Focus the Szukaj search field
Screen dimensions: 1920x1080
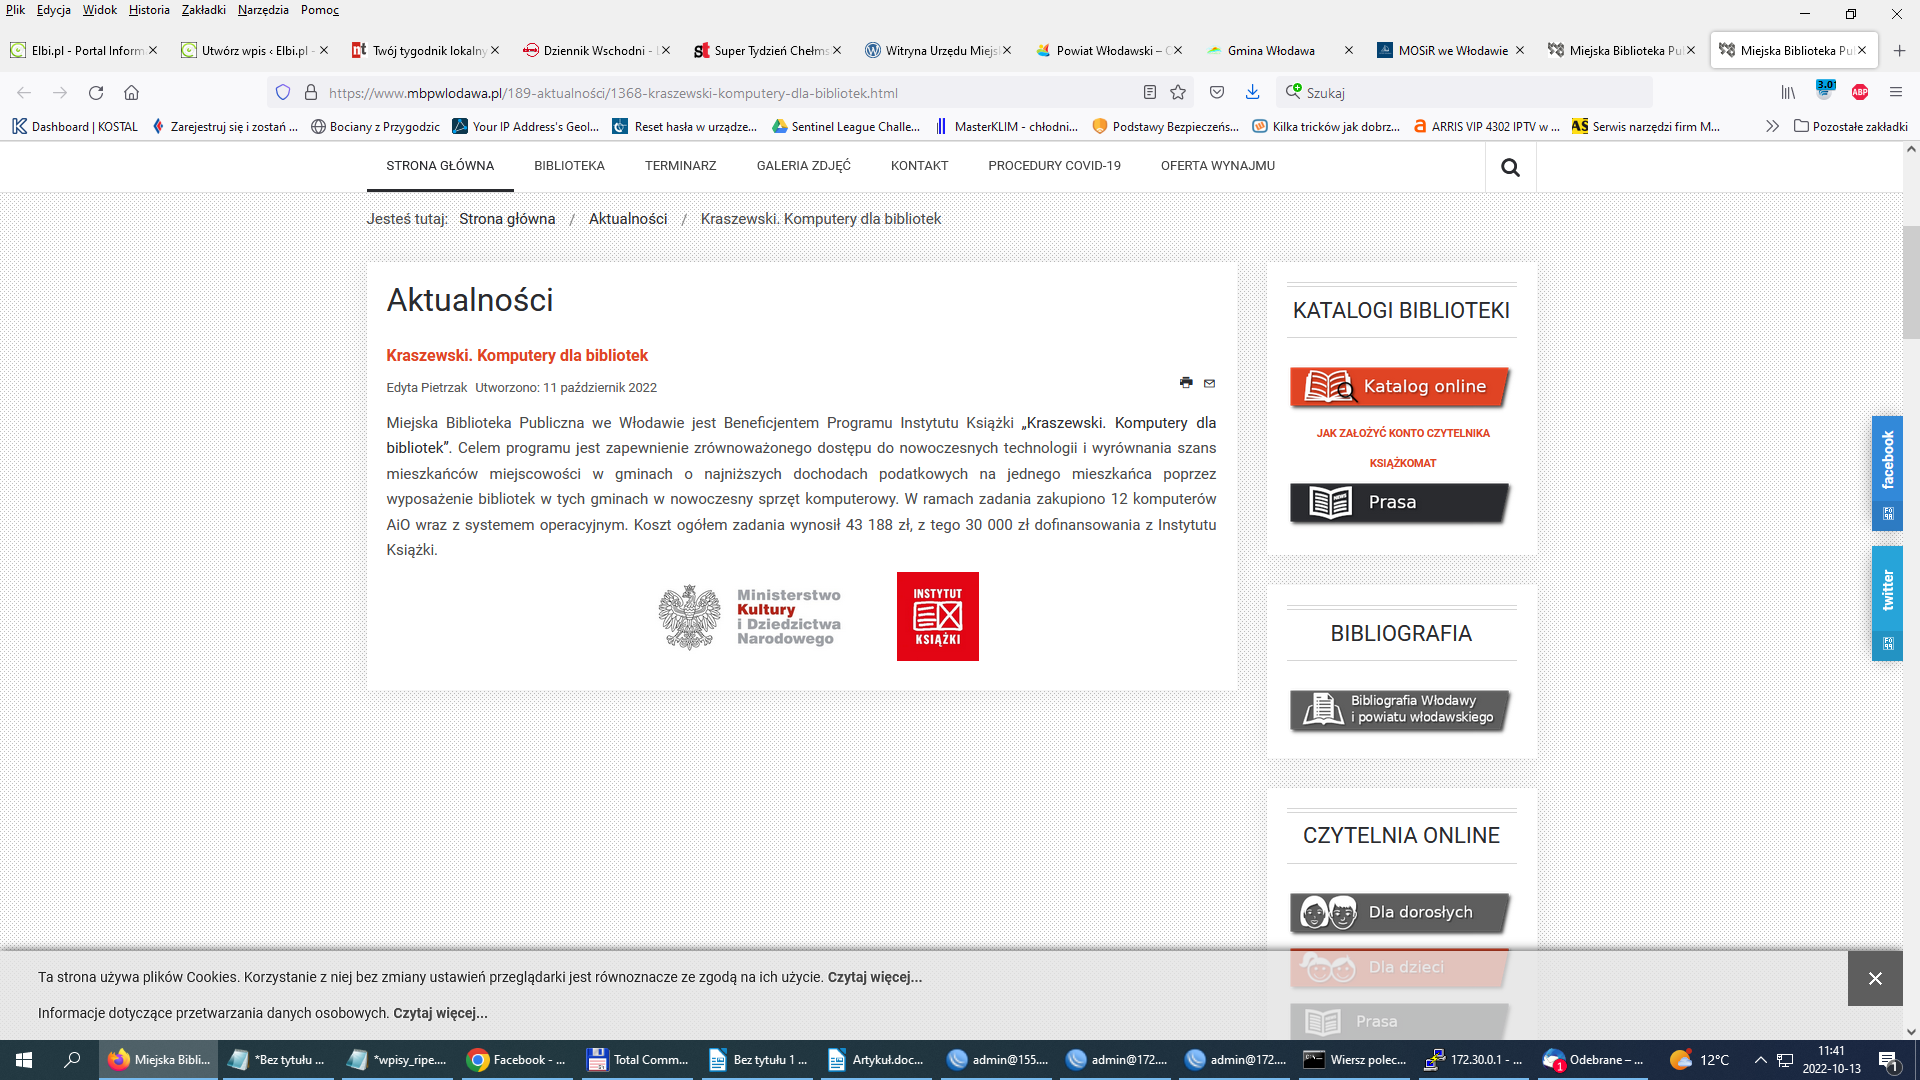pyautogui.click(x=1465, y=93)
